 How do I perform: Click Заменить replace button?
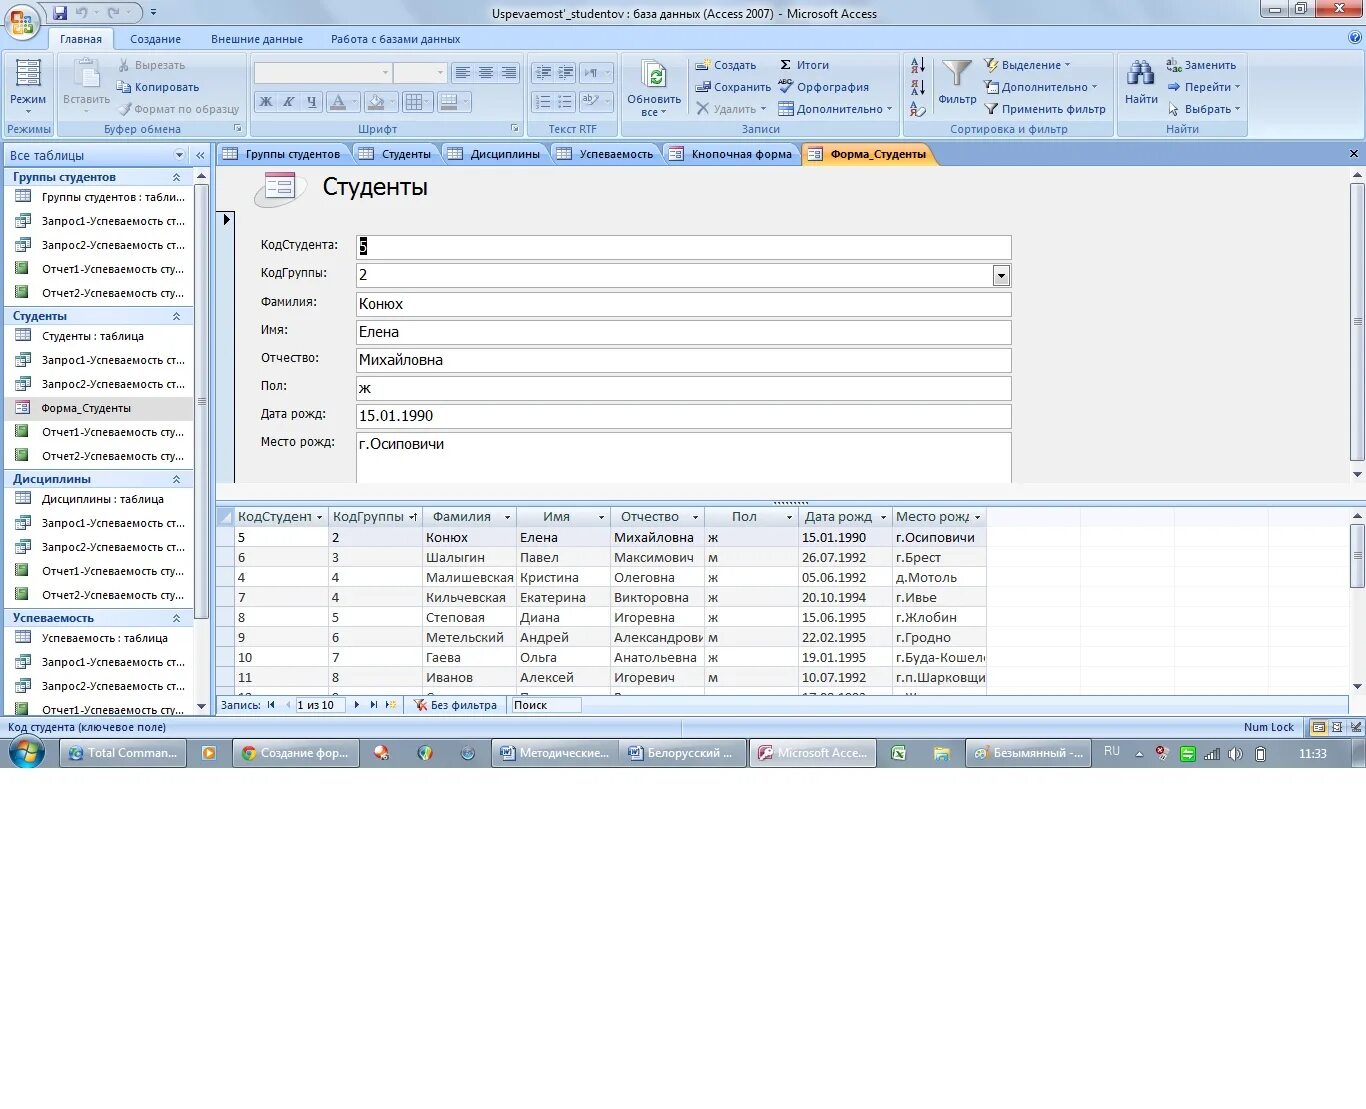coord(1201,65)
